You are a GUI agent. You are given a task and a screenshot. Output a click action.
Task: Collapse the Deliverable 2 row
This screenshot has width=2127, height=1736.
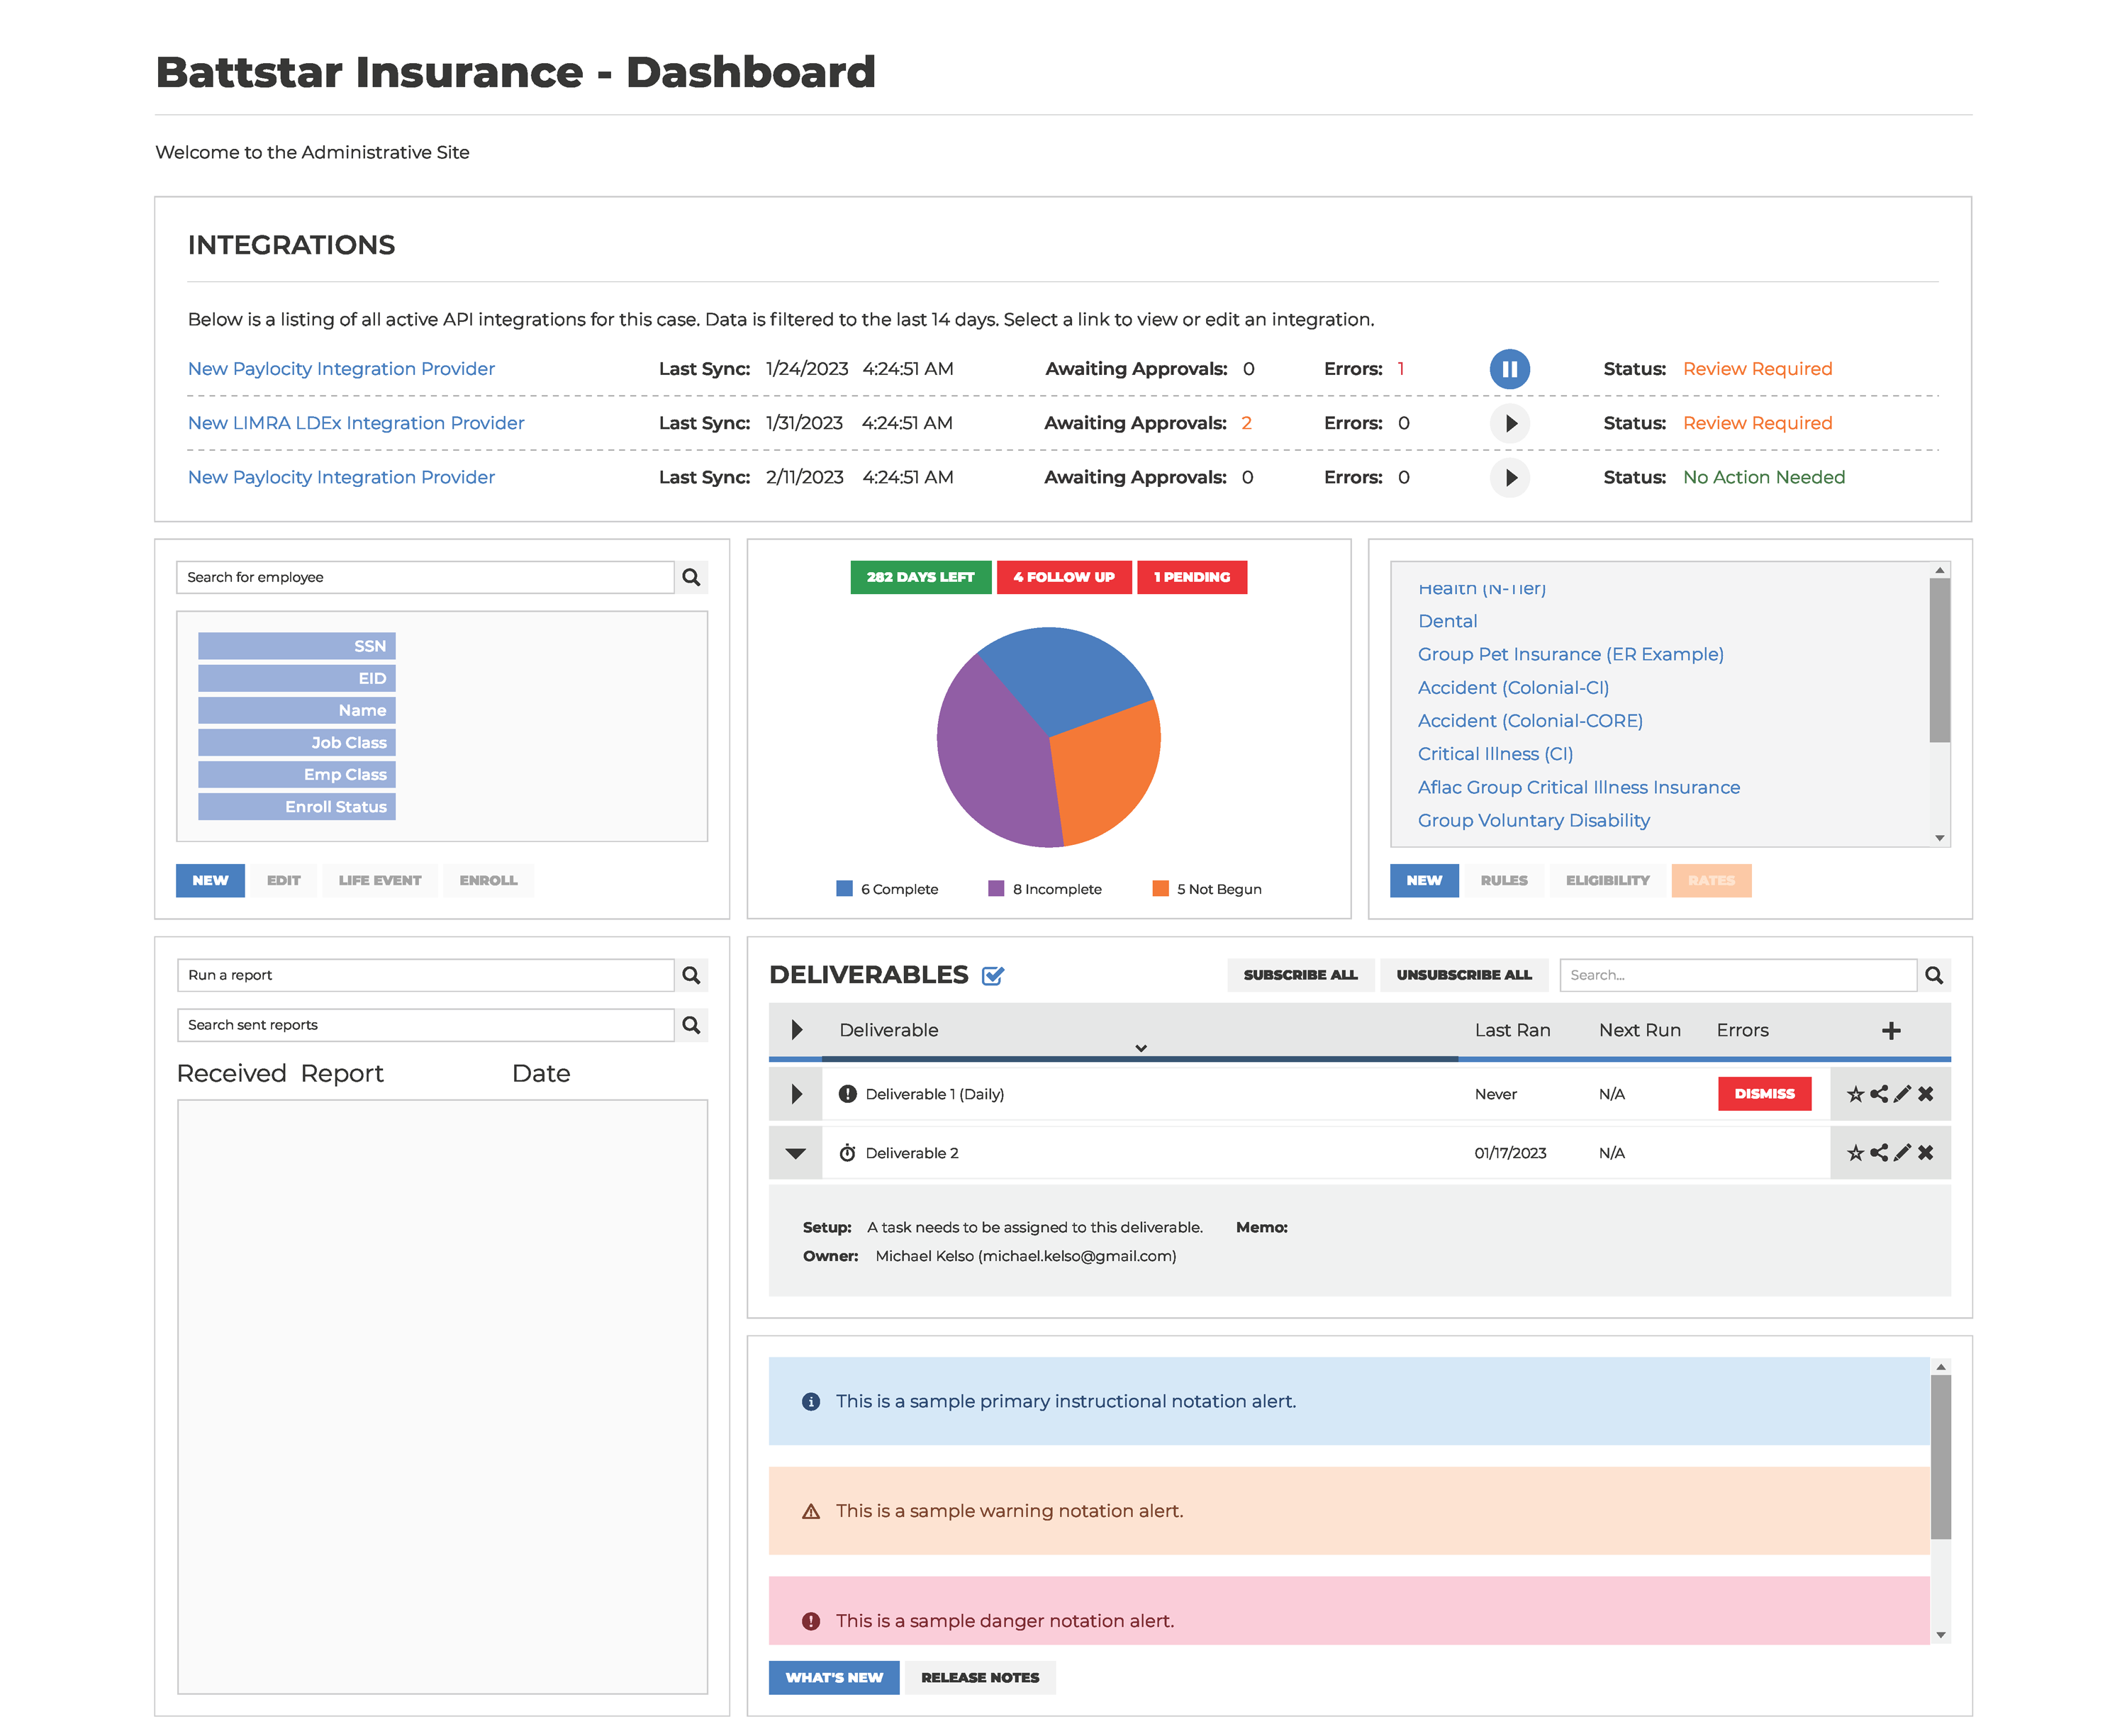pos(796,1153)
